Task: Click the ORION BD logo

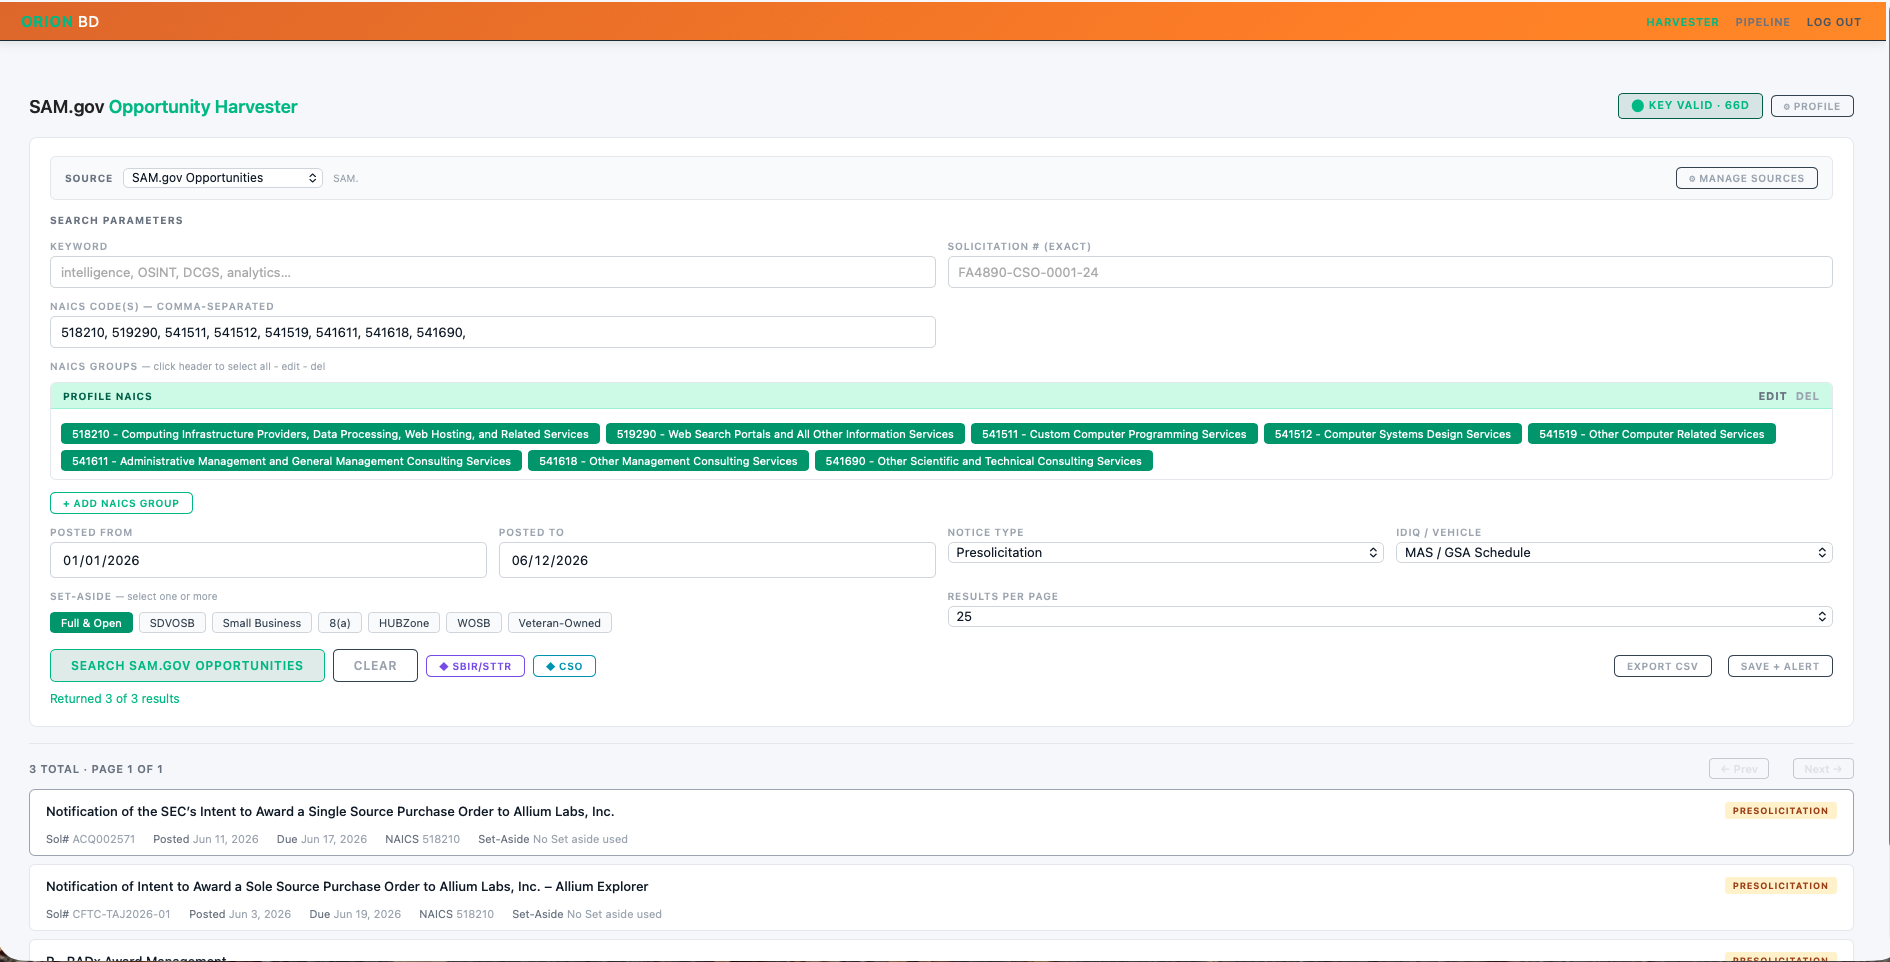Action: [x=60, y=22]
